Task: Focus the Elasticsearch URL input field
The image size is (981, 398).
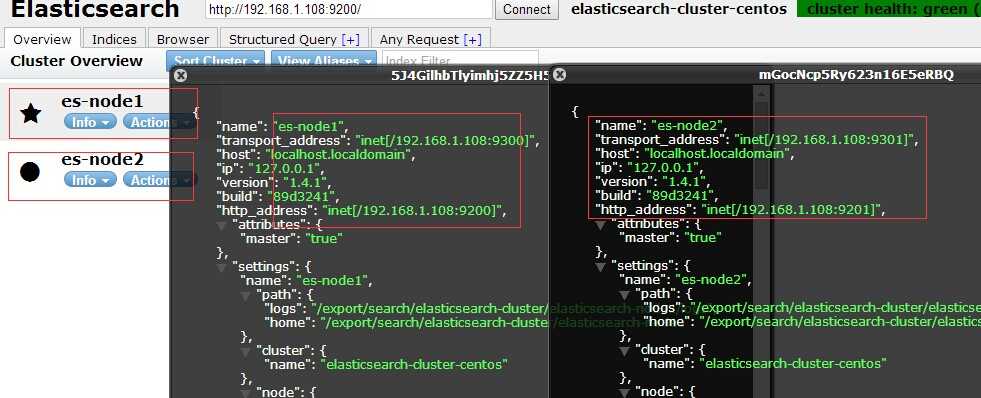Action: coord(348,9)
